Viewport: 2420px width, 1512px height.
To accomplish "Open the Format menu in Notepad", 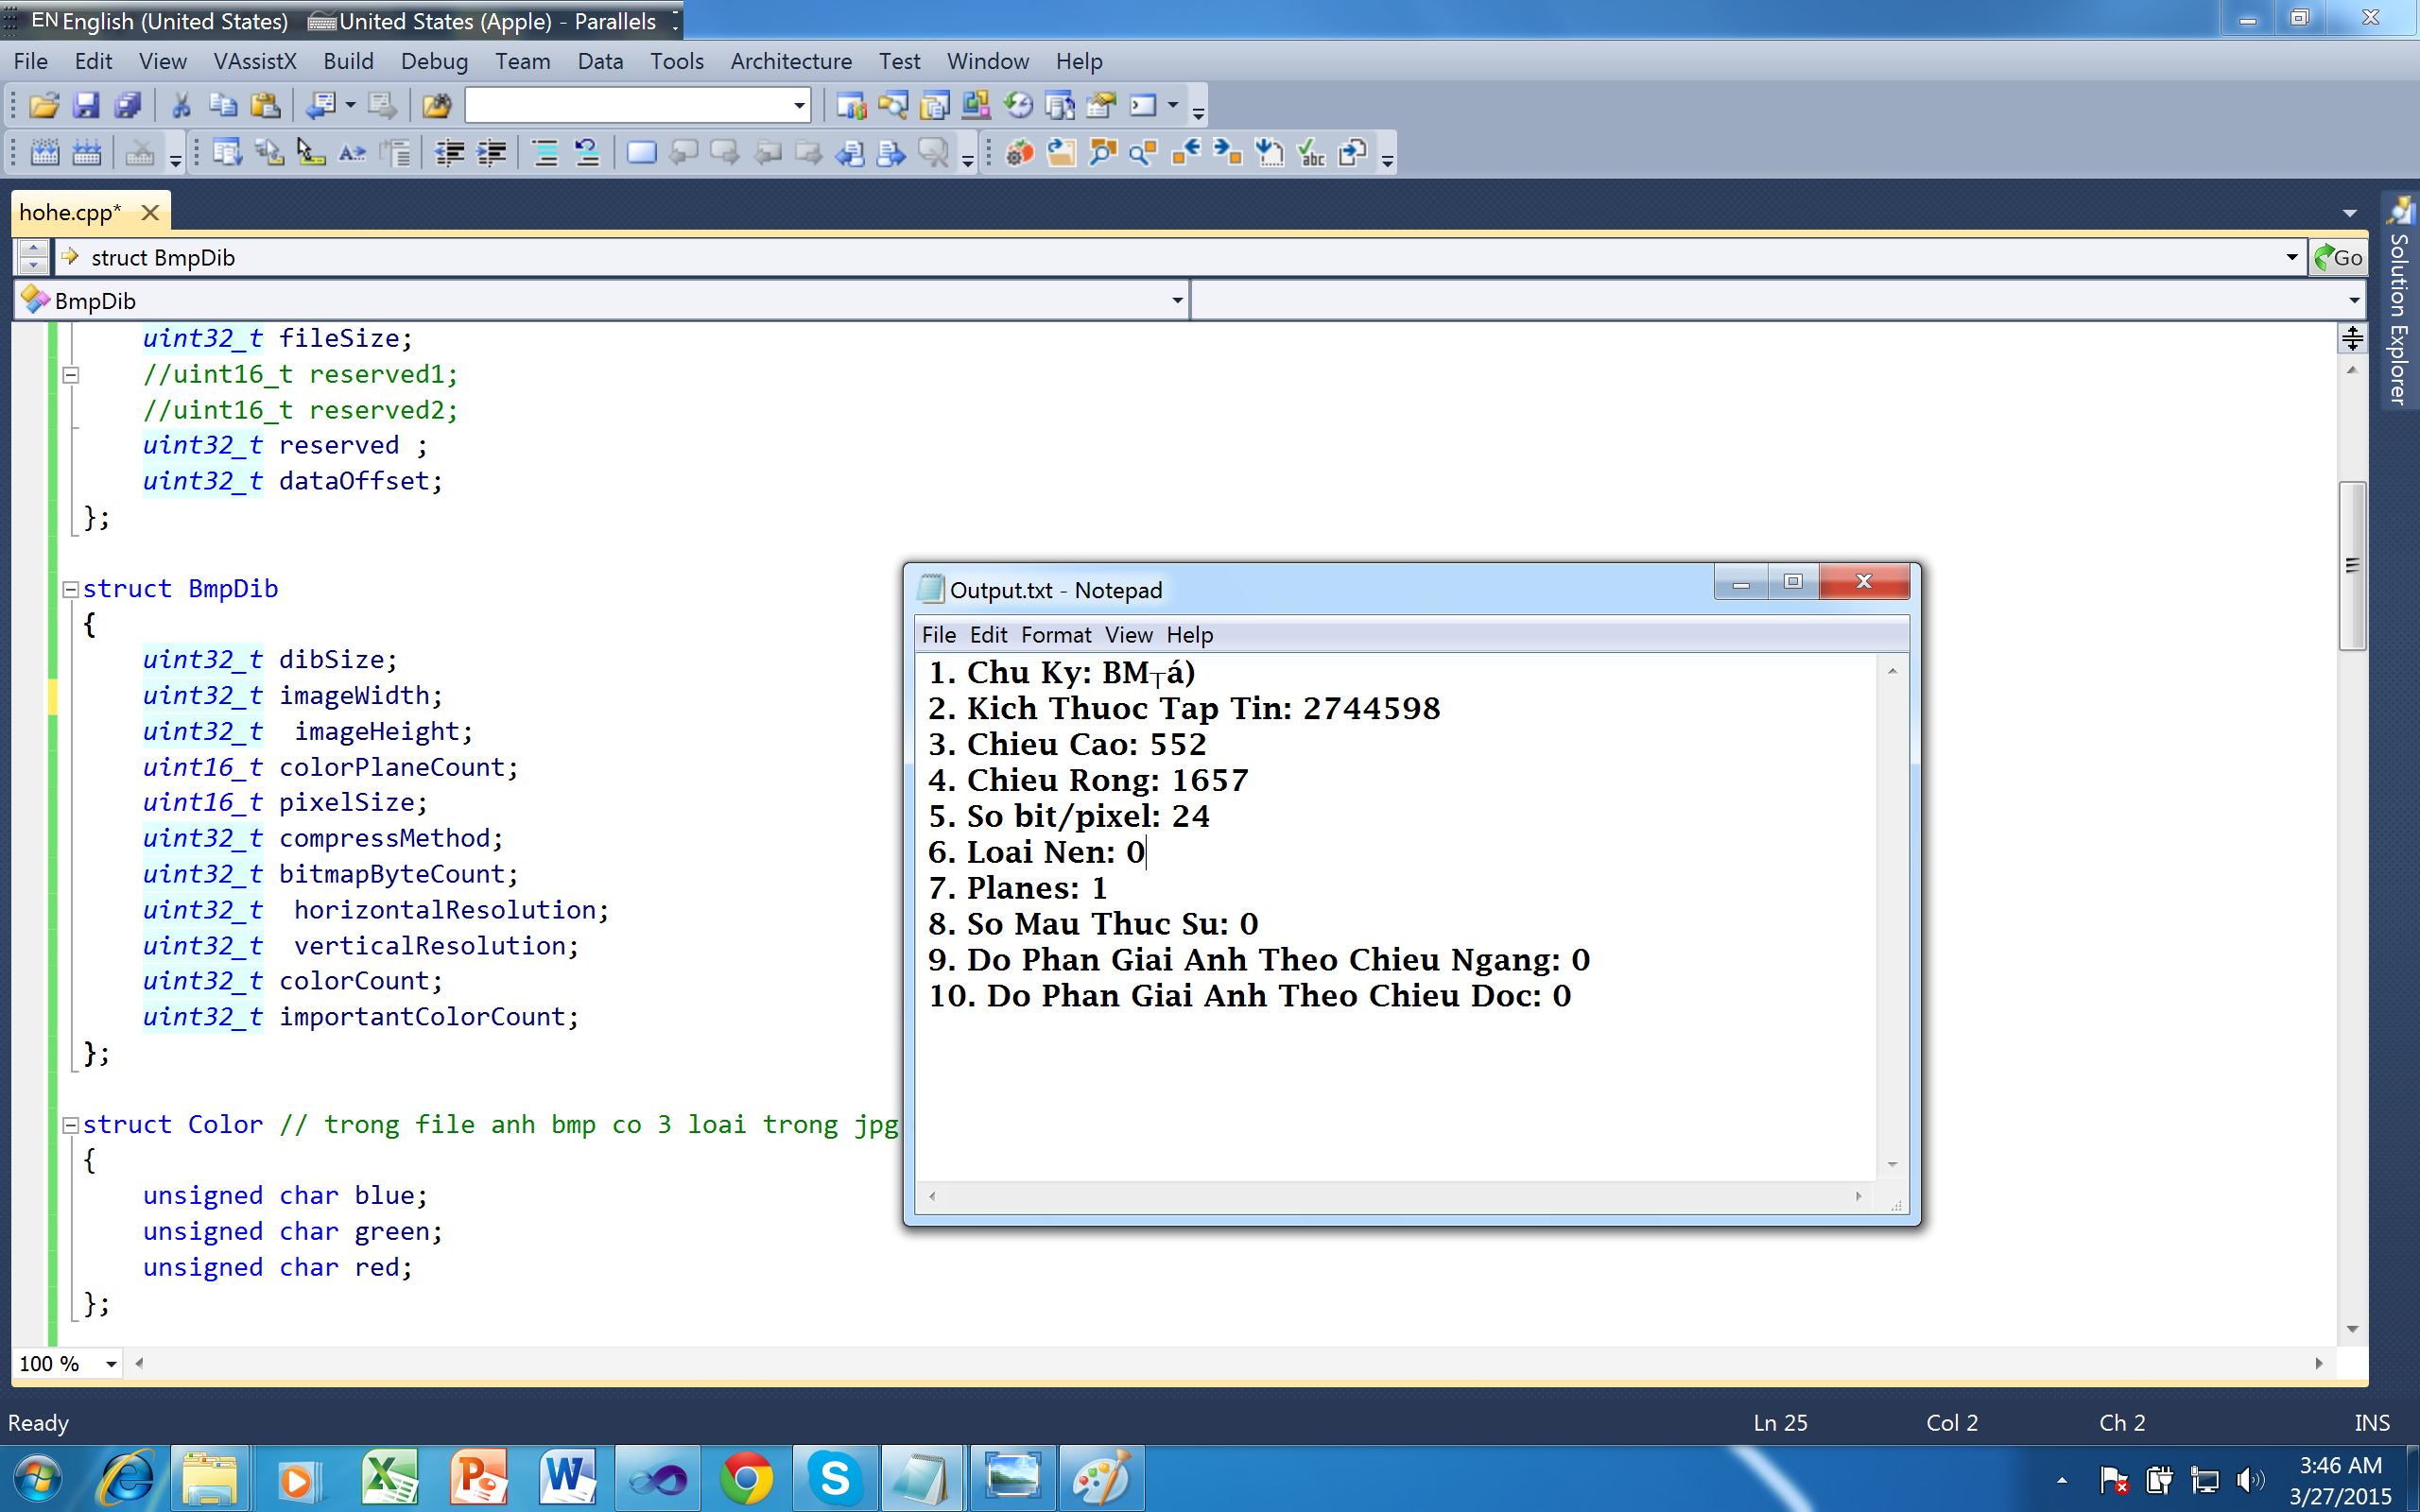I will click(1055, 635).
